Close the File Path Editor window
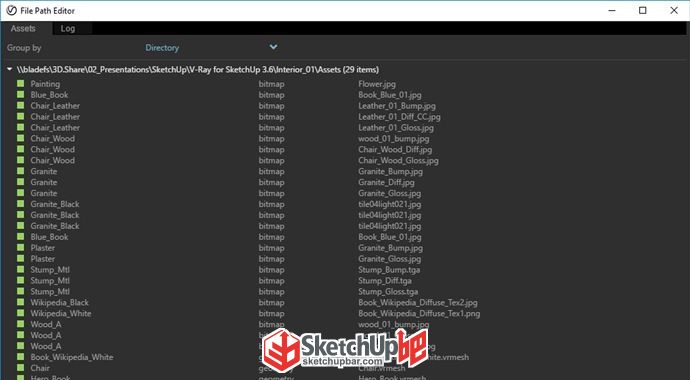This screenshot has width=690, height=380. coord(674,10)
